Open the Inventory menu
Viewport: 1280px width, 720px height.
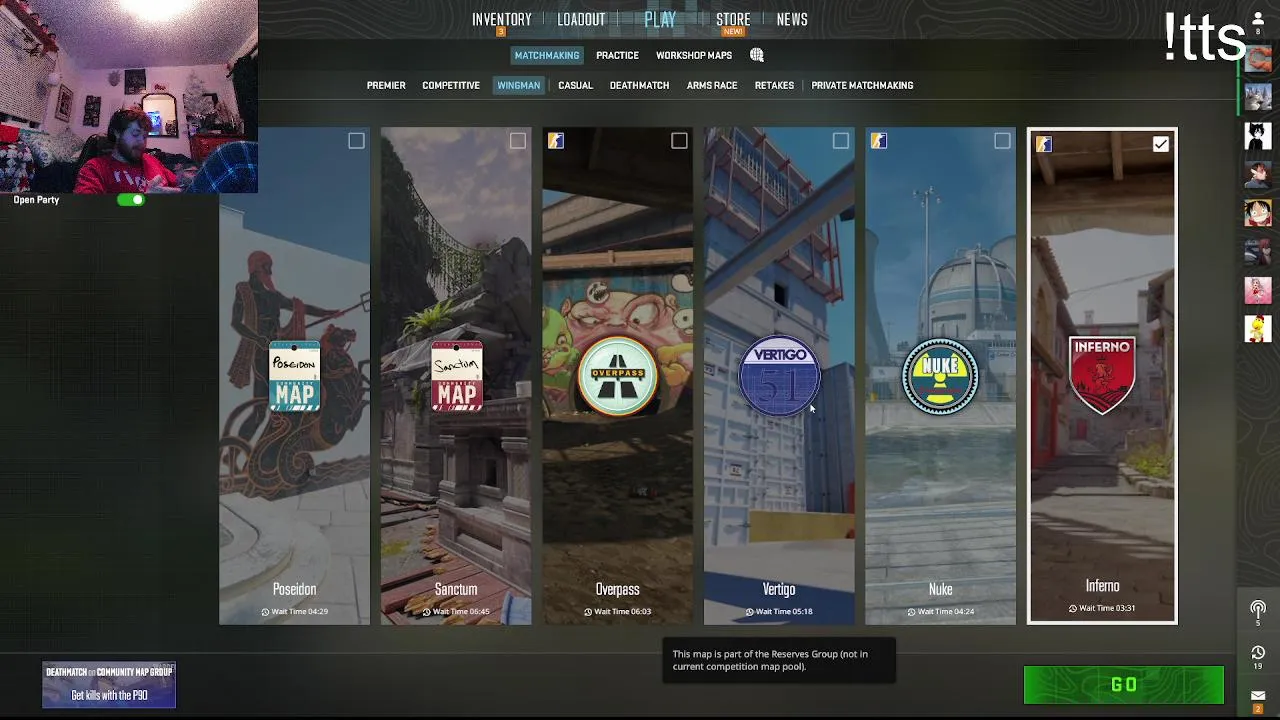coord(502,20)
